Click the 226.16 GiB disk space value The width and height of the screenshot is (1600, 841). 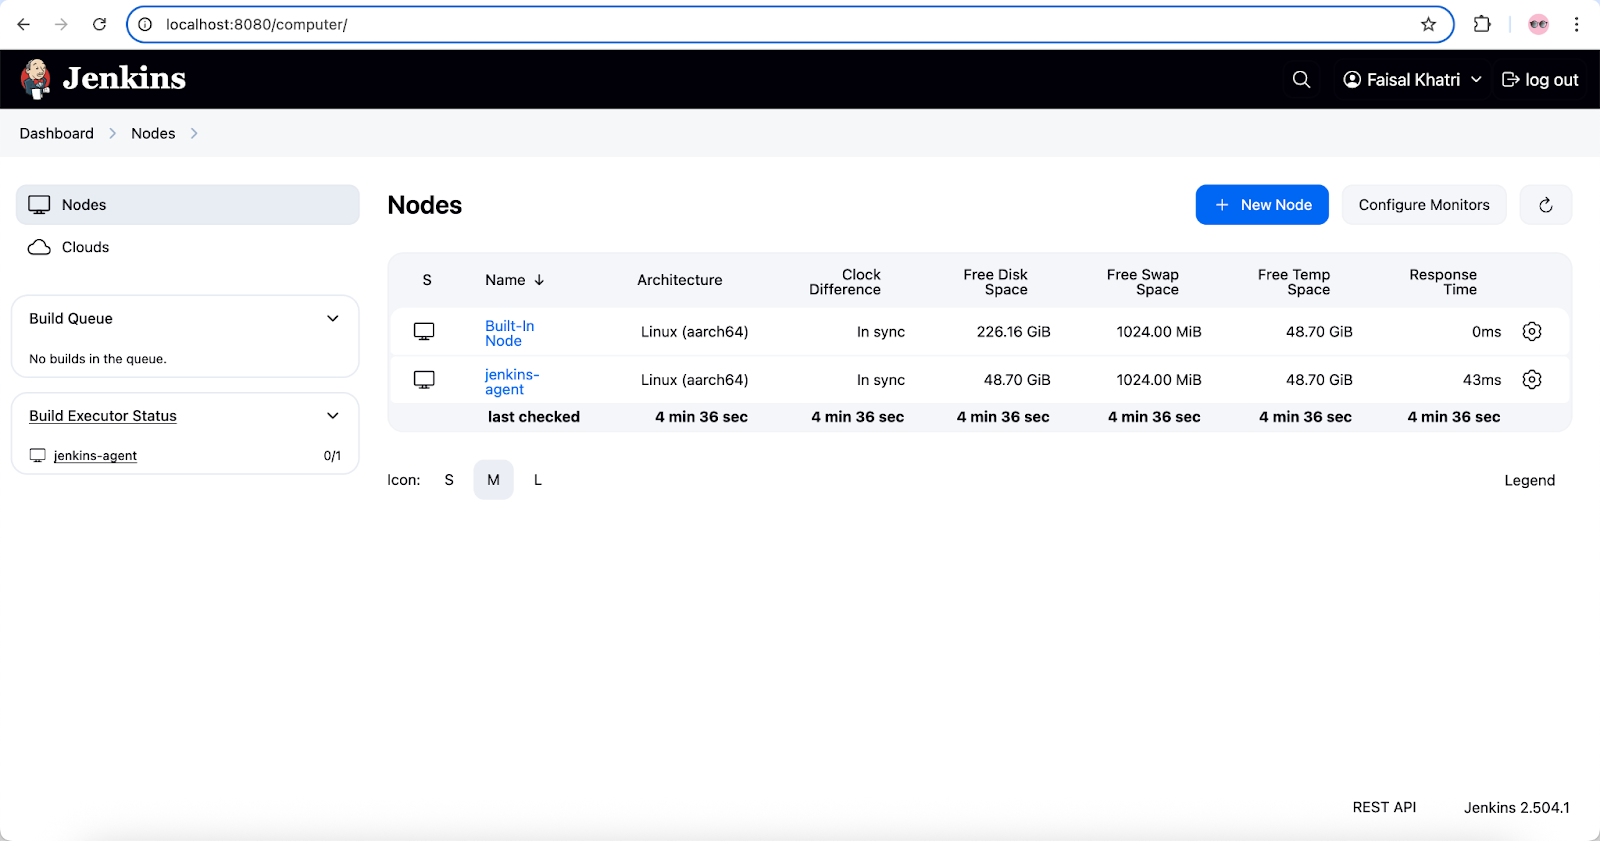point(1013,331)
